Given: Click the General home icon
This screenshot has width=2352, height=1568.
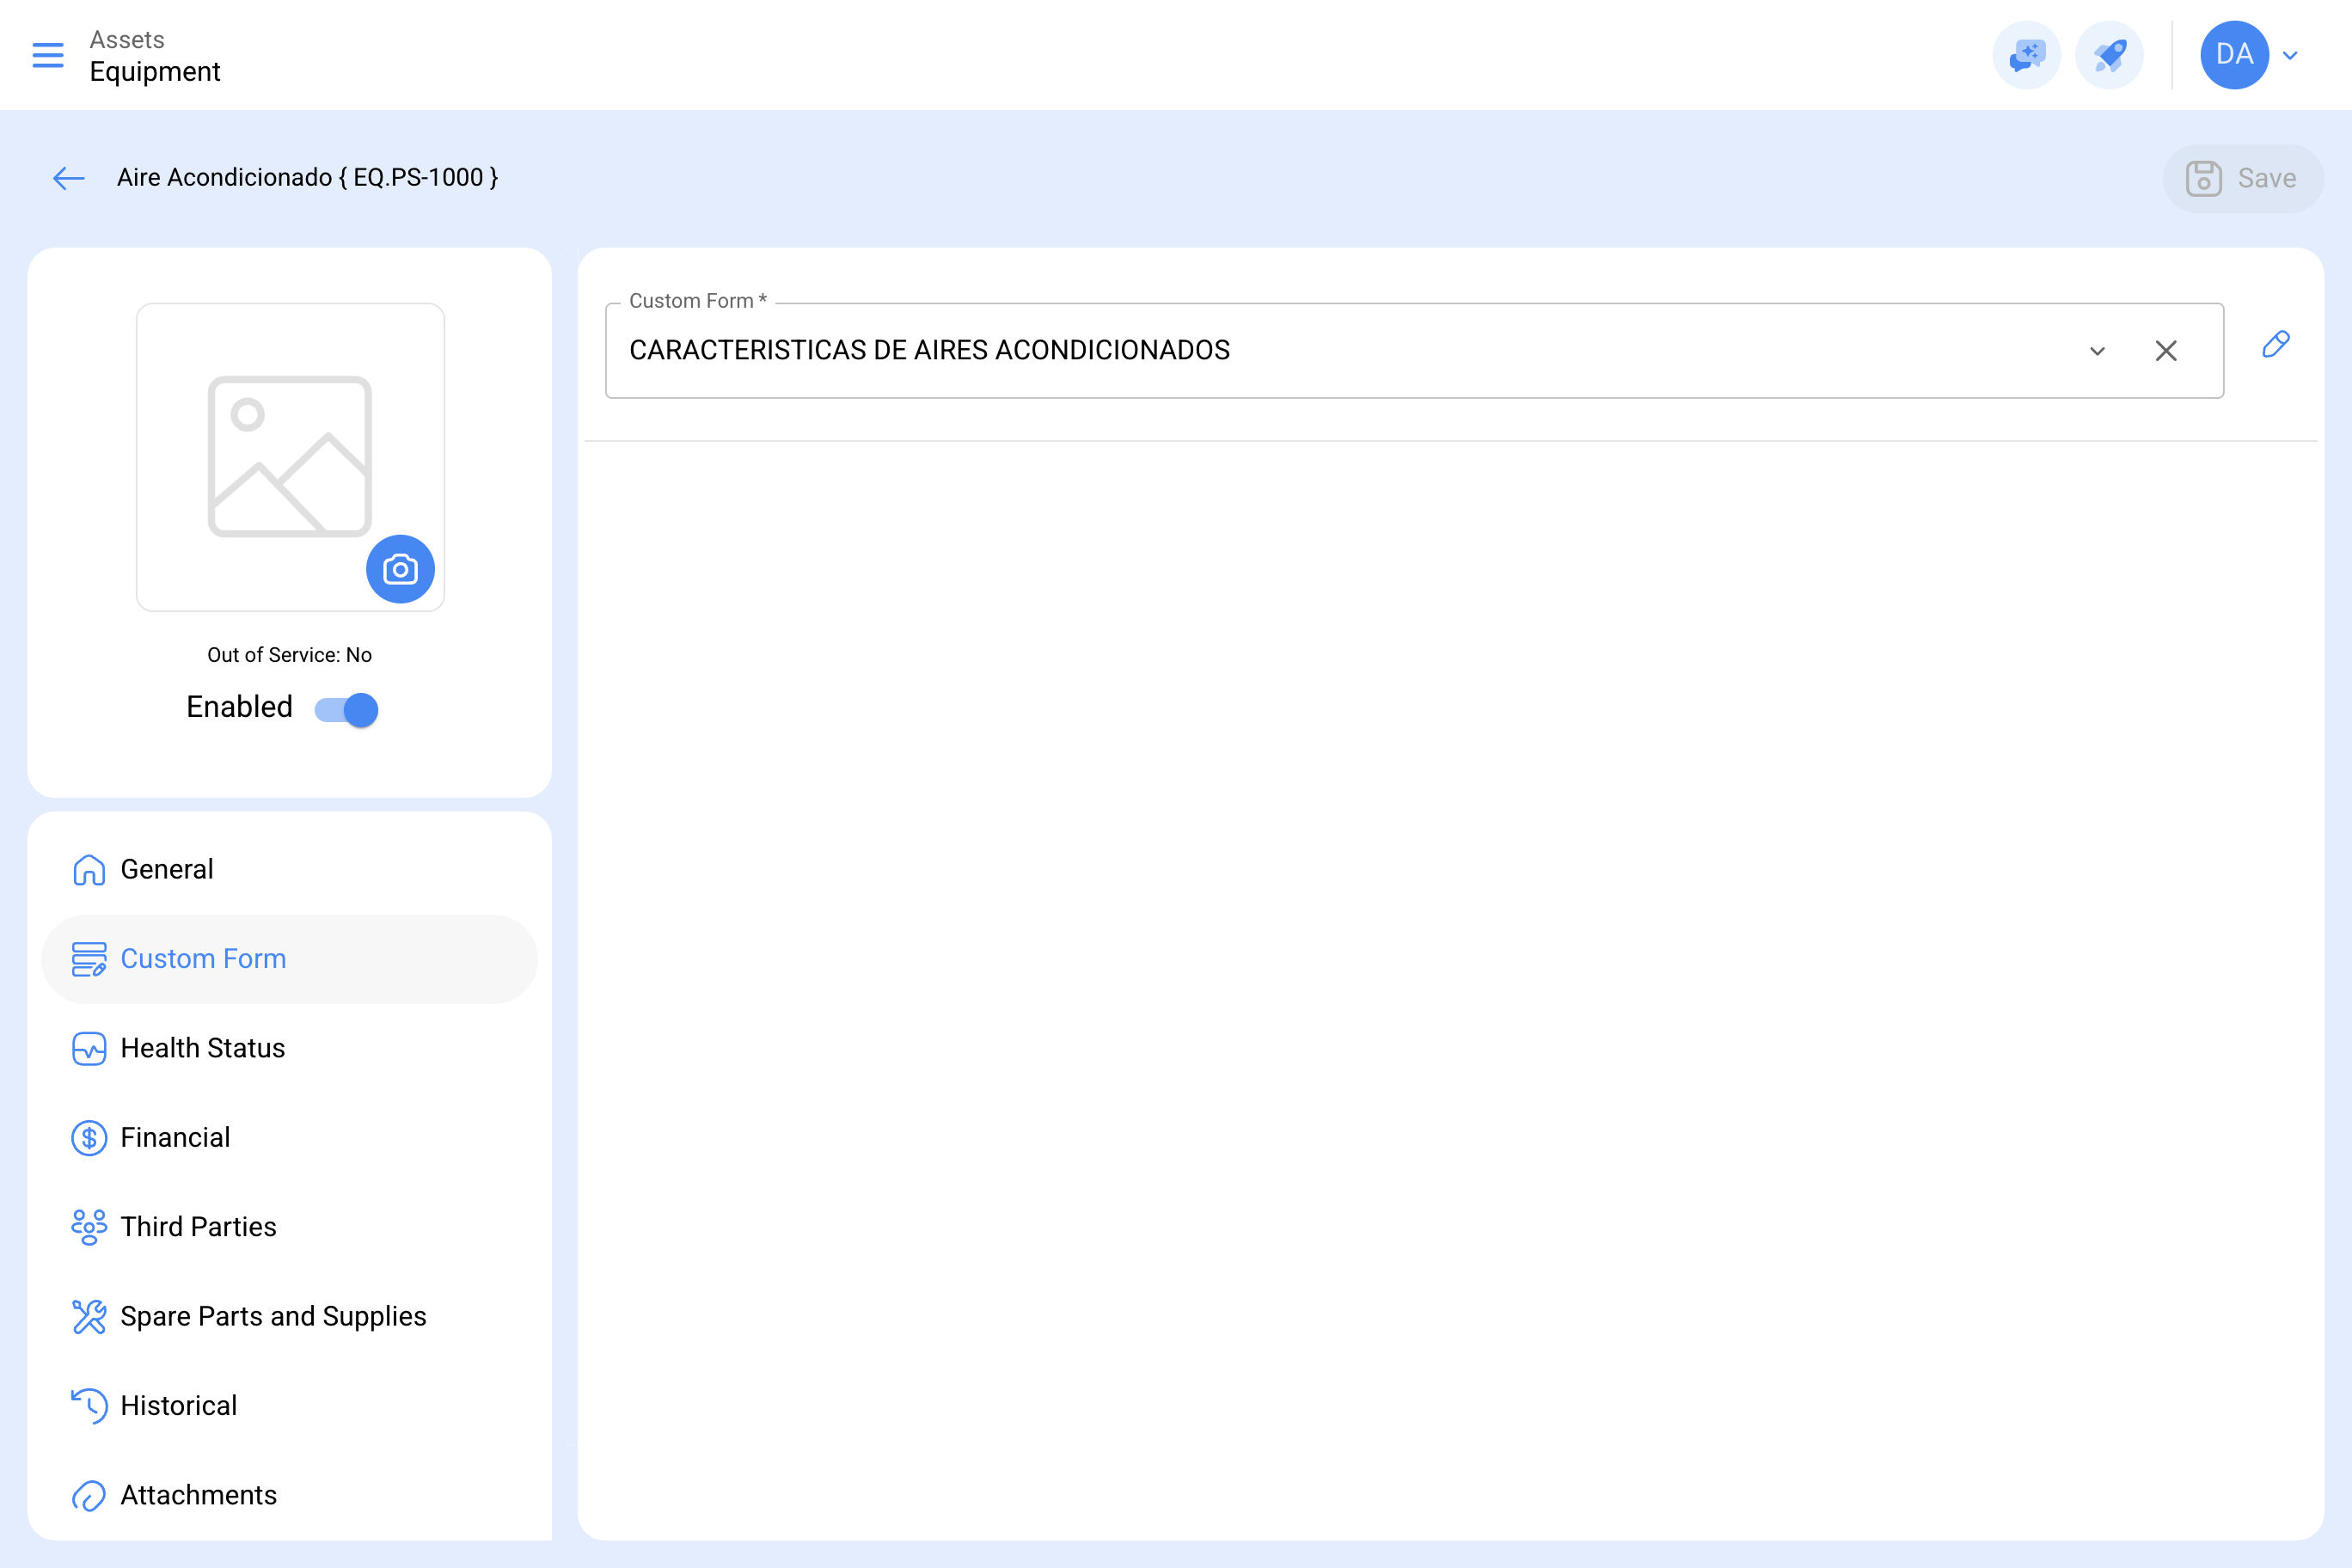Looking at the screenshot, I should pyautogui.click(x=89, y=870).
